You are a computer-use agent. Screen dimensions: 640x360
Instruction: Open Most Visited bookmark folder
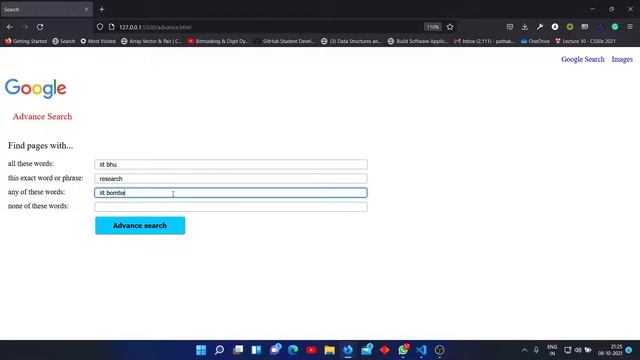[x=98, y=41]
